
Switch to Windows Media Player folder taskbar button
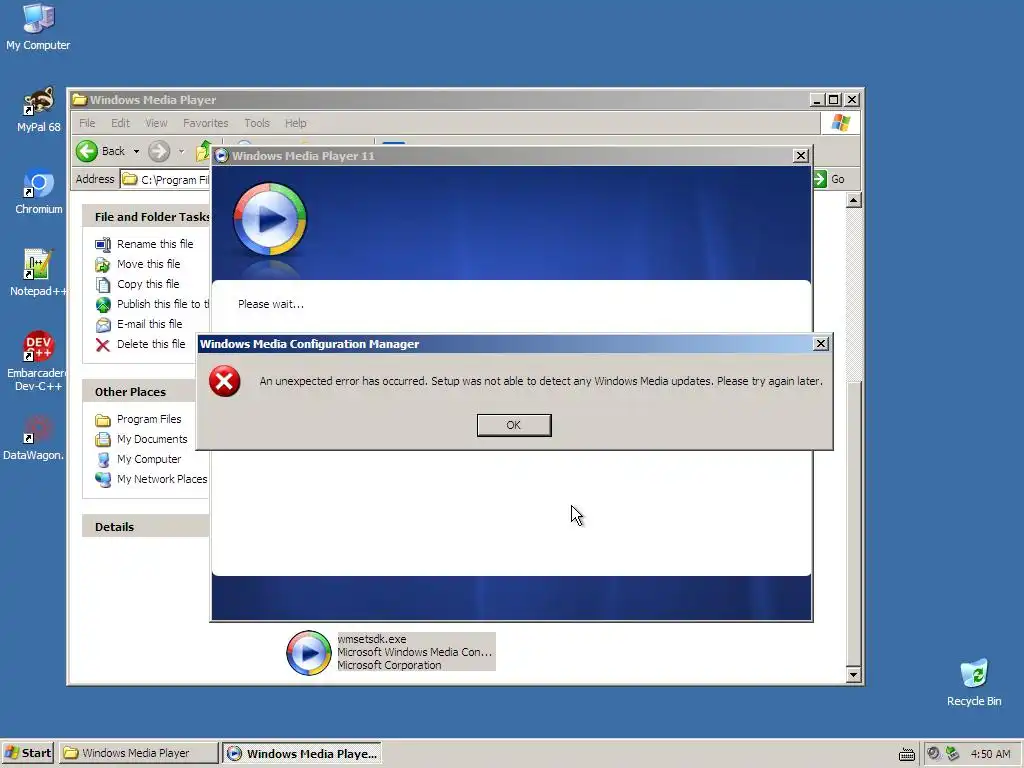pyautogui.click(x=138, y=753)
